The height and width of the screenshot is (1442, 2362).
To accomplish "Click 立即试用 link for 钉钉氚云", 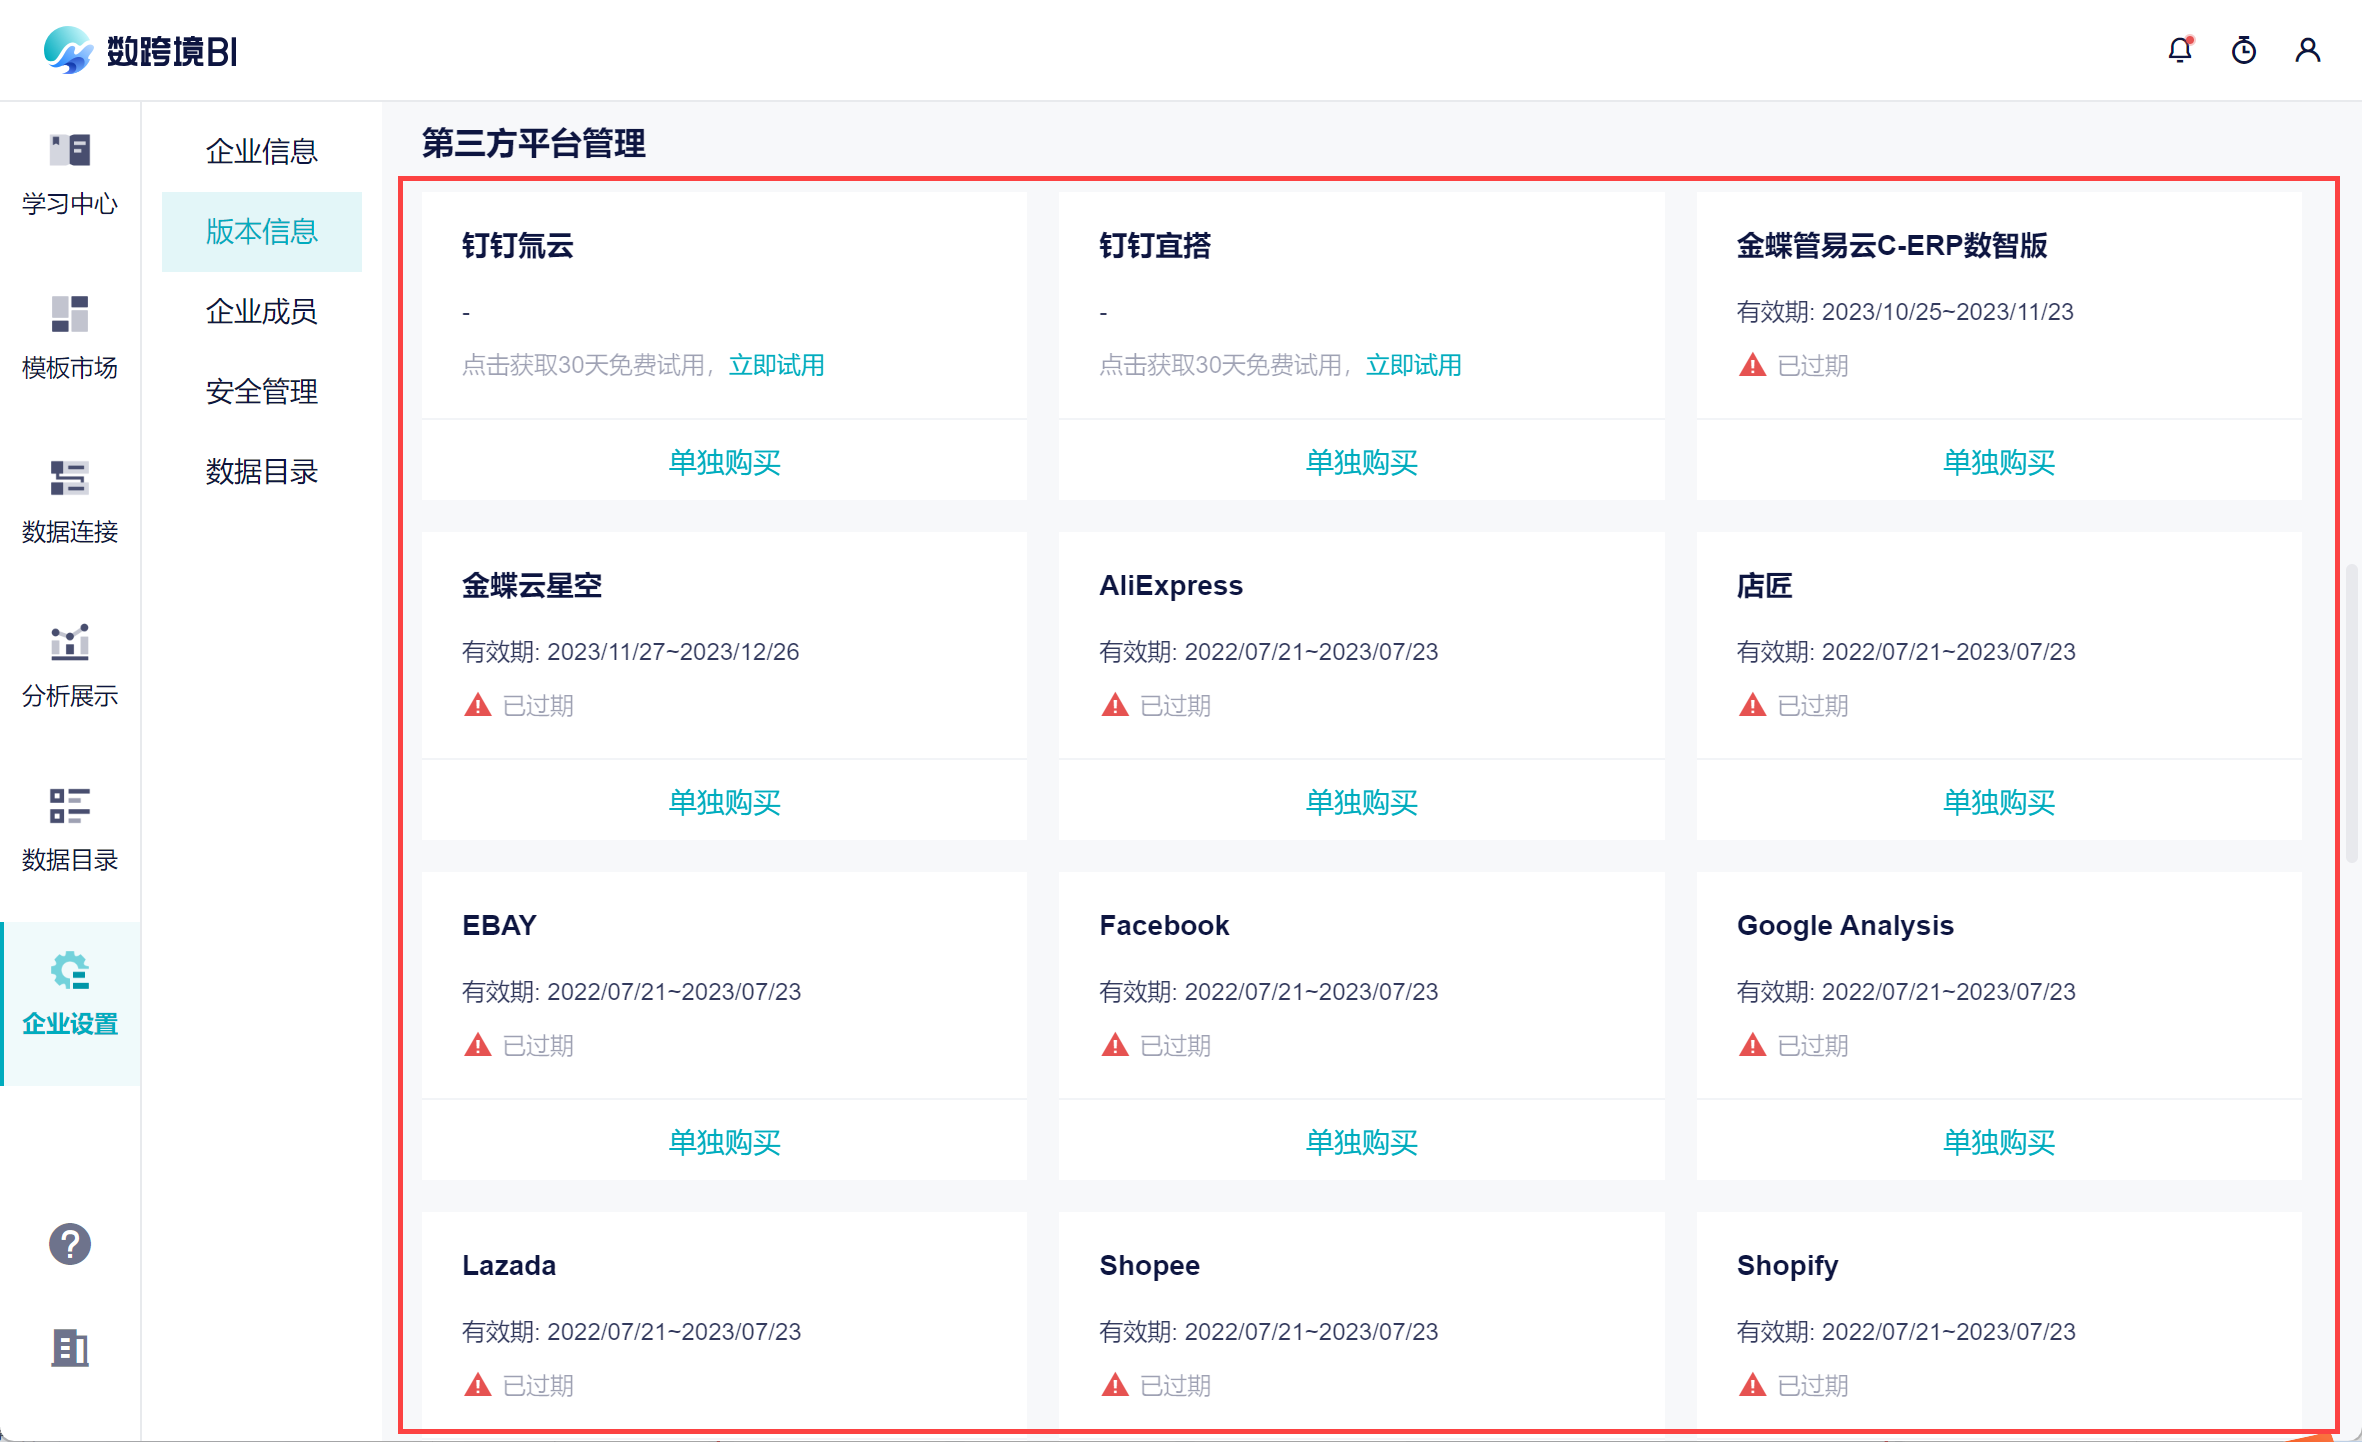I will [x=776, y=365].
